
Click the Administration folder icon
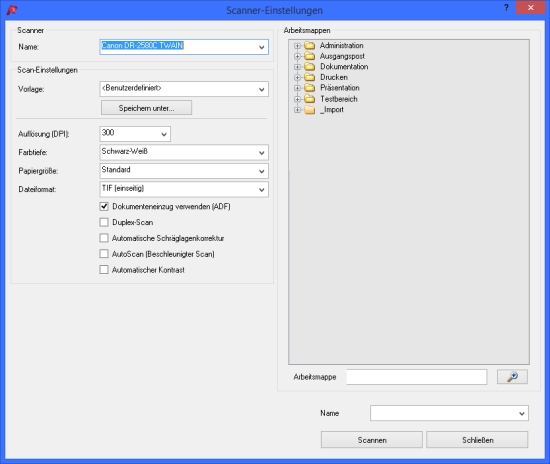[309, 46]
